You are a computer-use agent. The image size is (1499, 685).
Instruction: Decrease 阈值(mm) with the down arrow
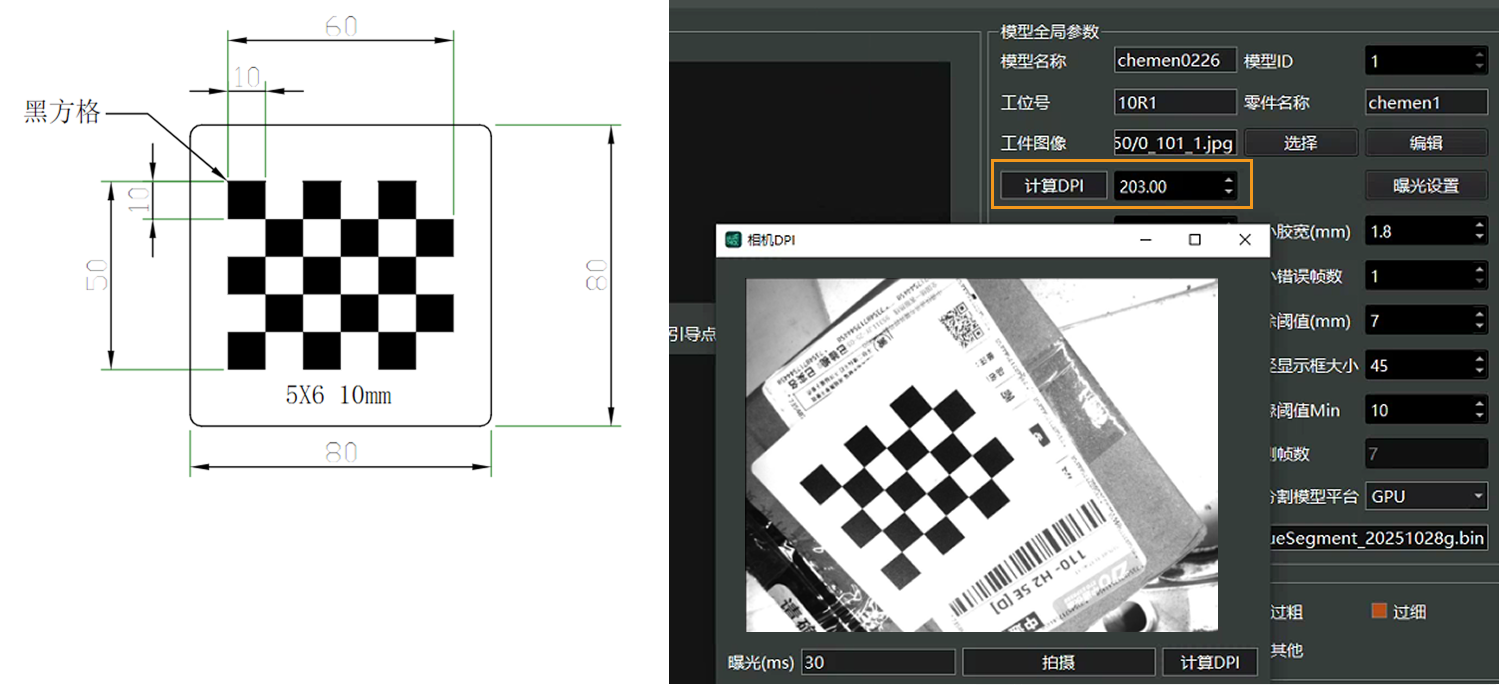coord(1479,327)
